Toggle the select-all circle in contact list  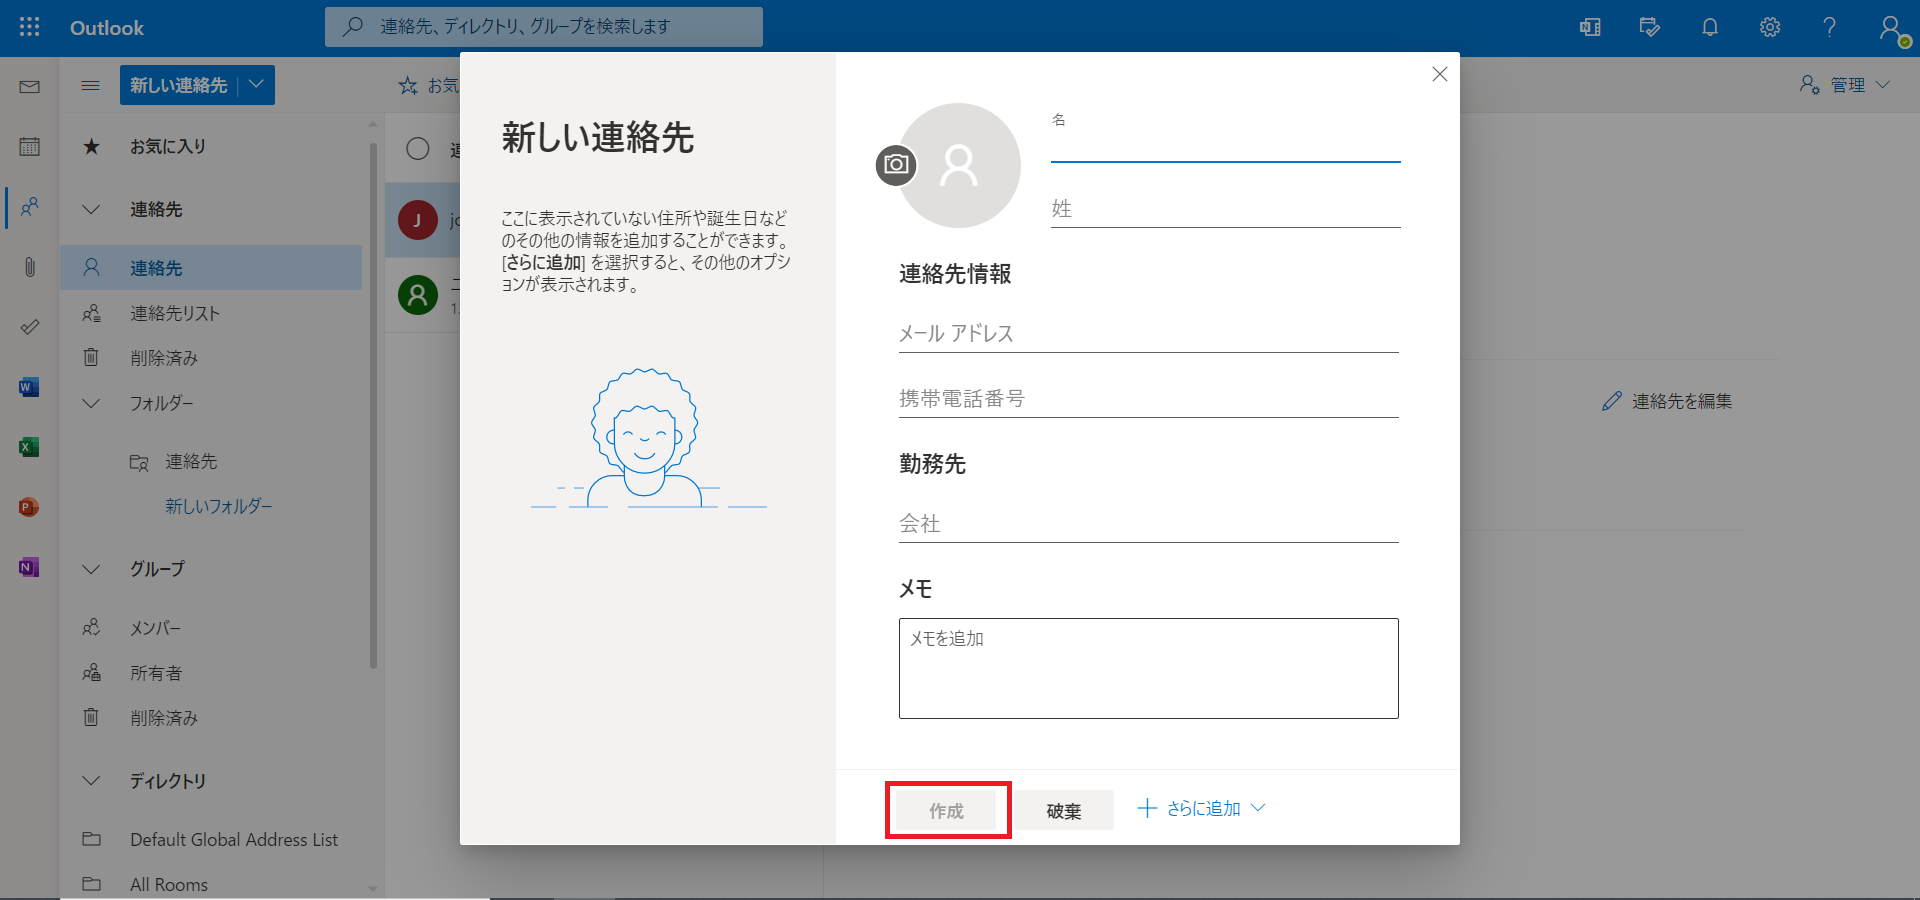[x=418, y=149]
